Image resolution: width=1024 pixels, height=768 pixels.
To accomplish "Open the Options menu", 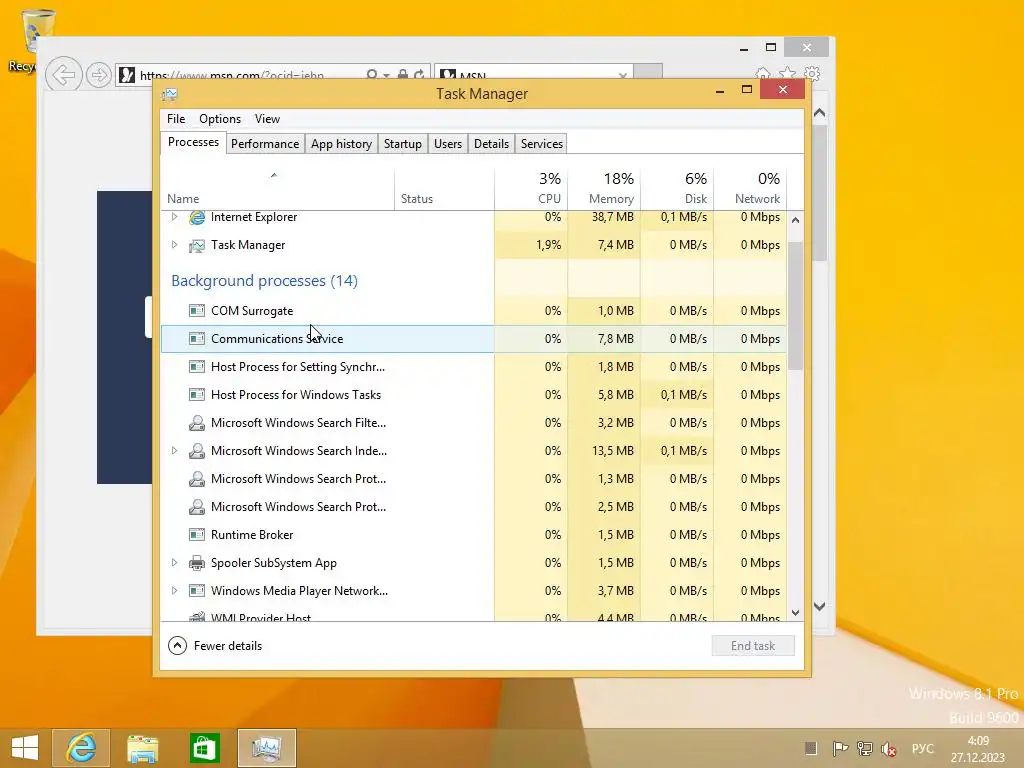I will tap(220, 119).
